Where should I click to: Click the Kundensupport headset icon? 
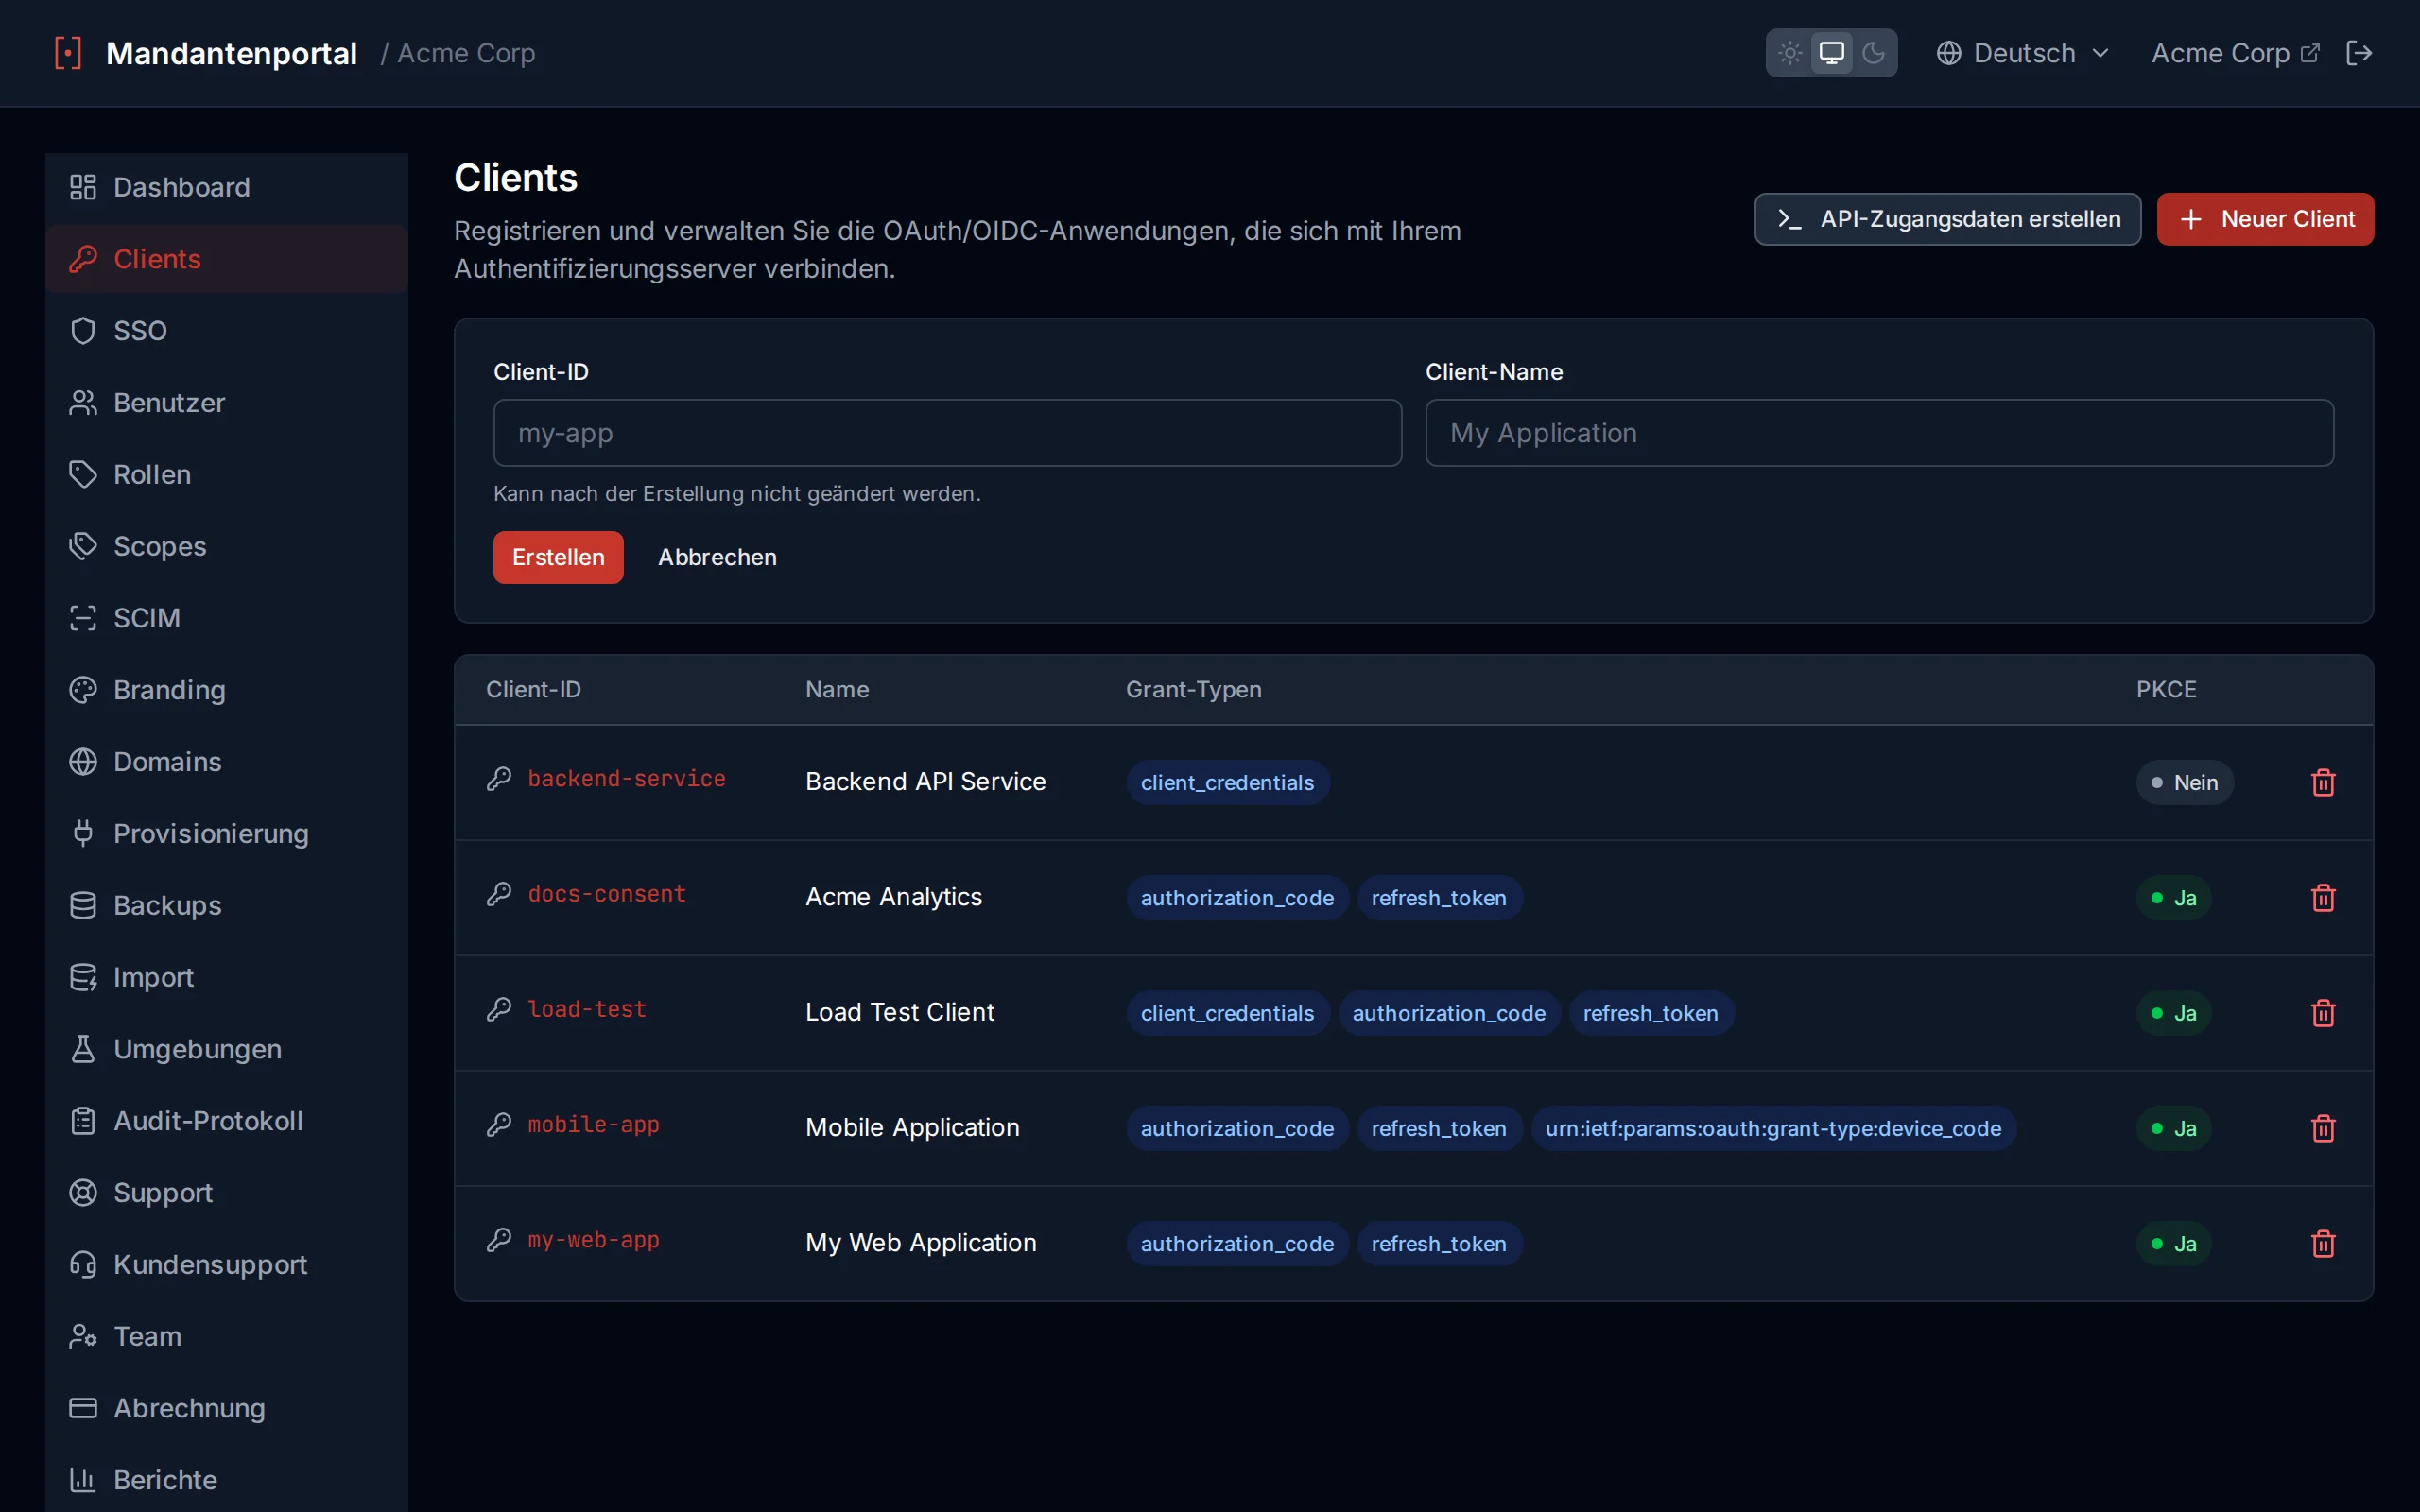point(83,1264)
